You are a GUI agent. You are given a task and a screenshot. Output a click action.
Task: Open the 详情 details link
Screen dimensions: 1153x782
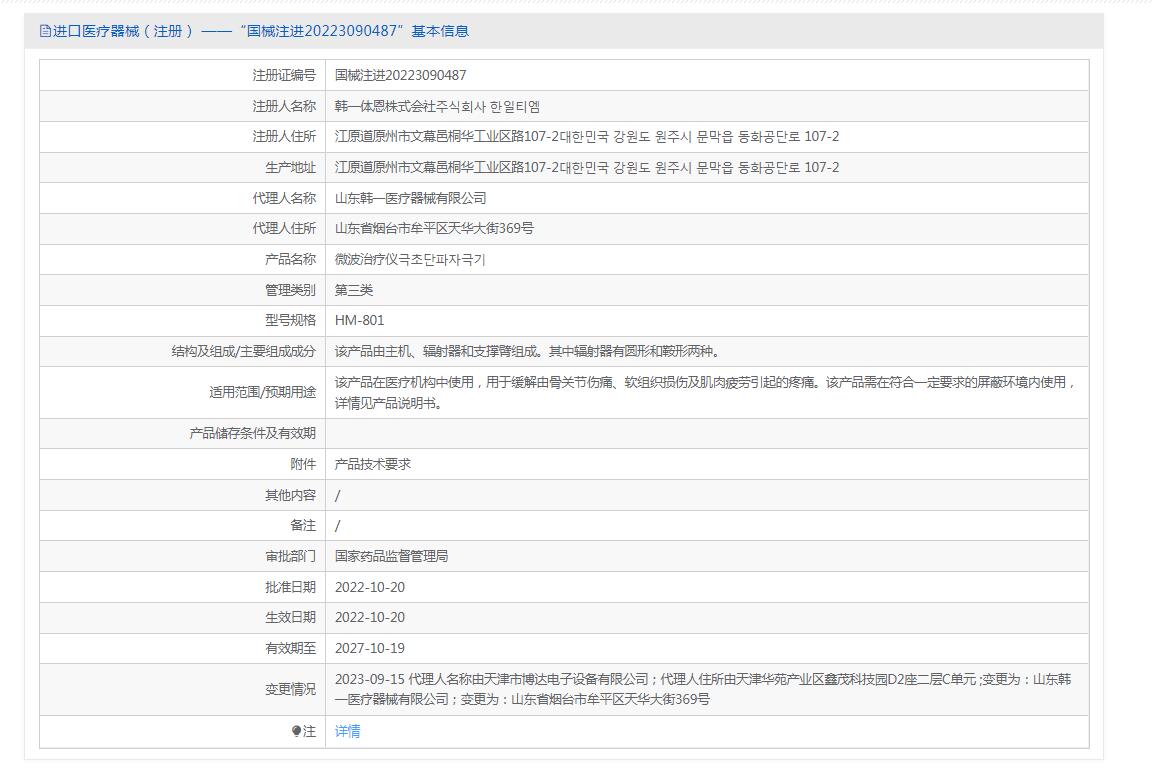(x=347, y=731)
